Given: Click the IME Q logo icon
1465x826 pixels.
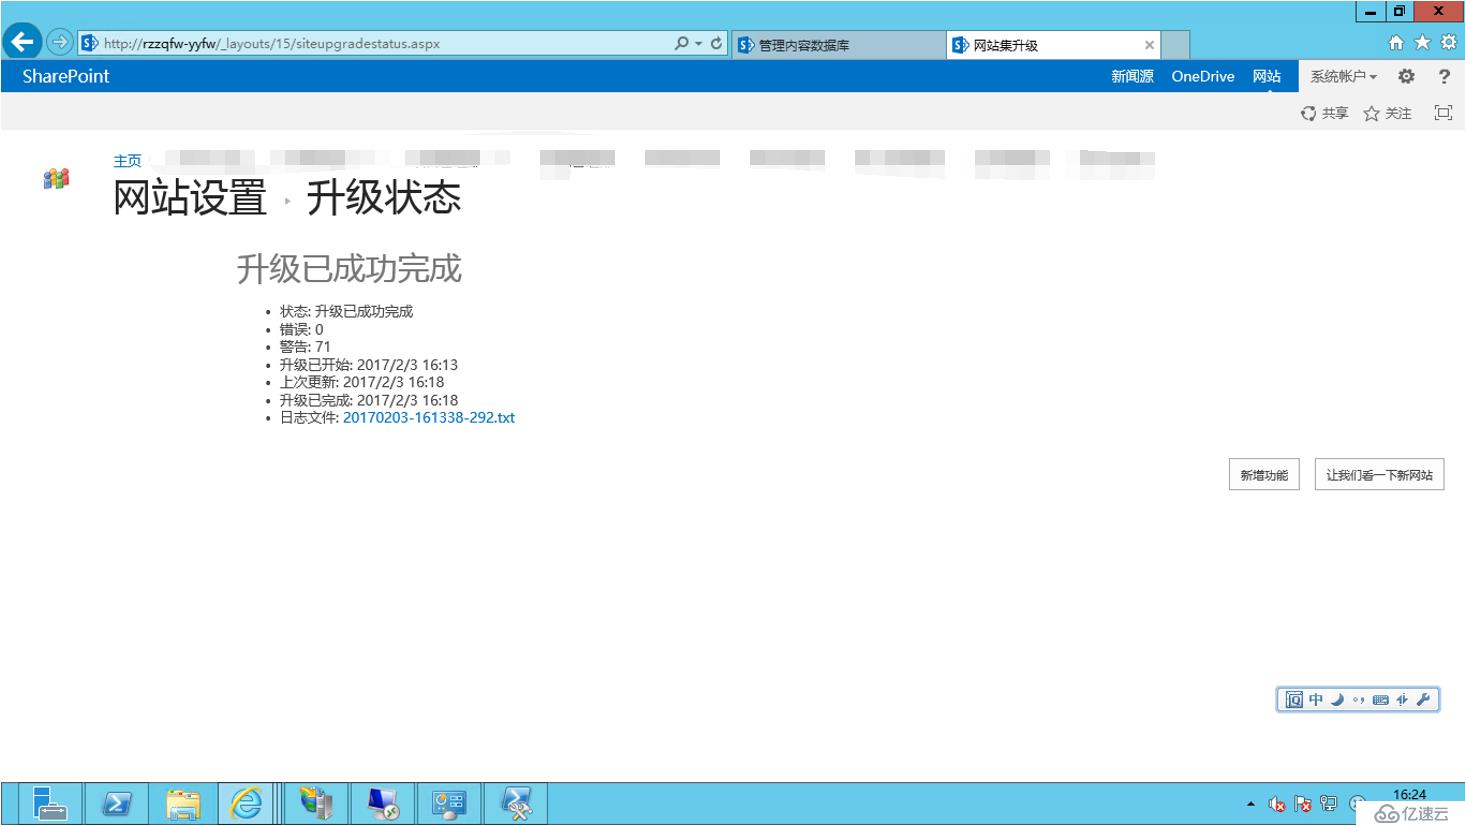Looking at the screenshot, I should pyautogui.click(x=1294, y=700).
